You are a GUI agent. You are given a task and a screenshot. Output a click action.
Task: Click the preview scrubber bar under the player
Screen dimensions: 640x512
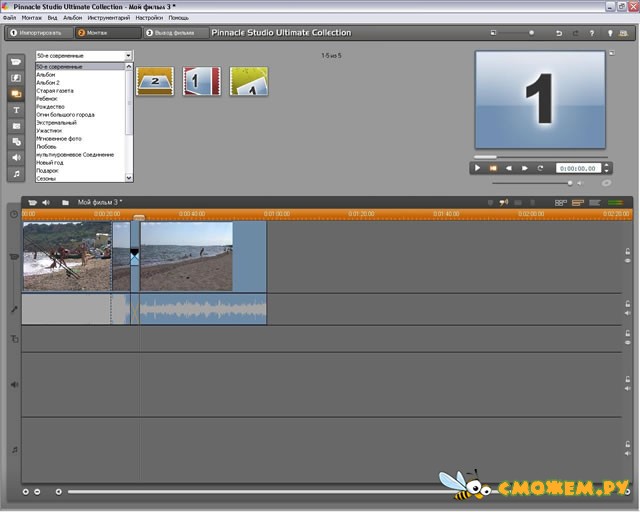[540, 157]
